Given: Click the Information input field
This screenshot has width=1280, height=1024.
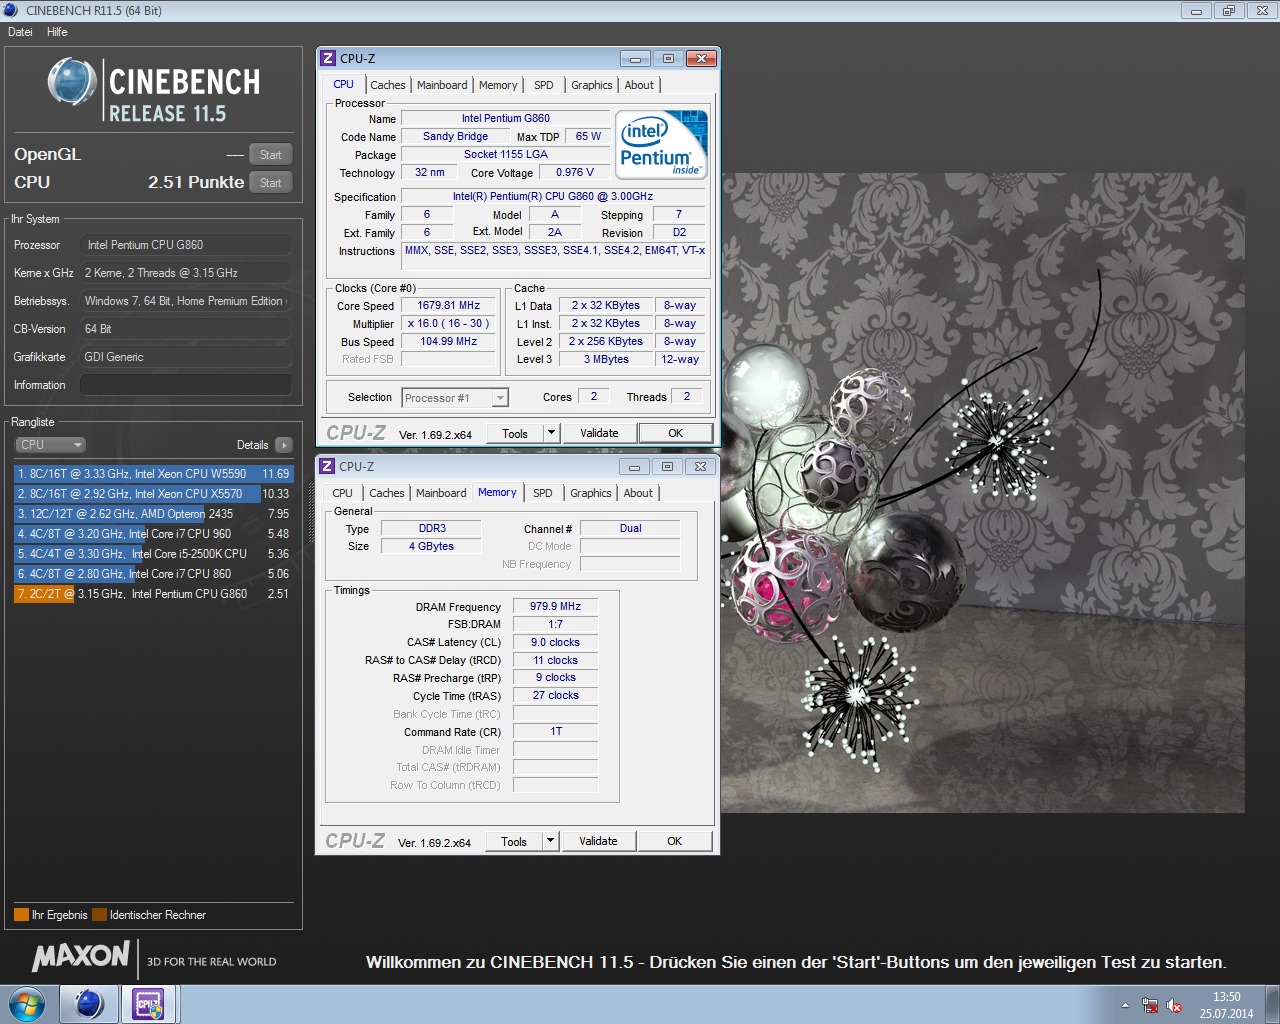Looking at the screenshot, I should [x=186, y=385].
